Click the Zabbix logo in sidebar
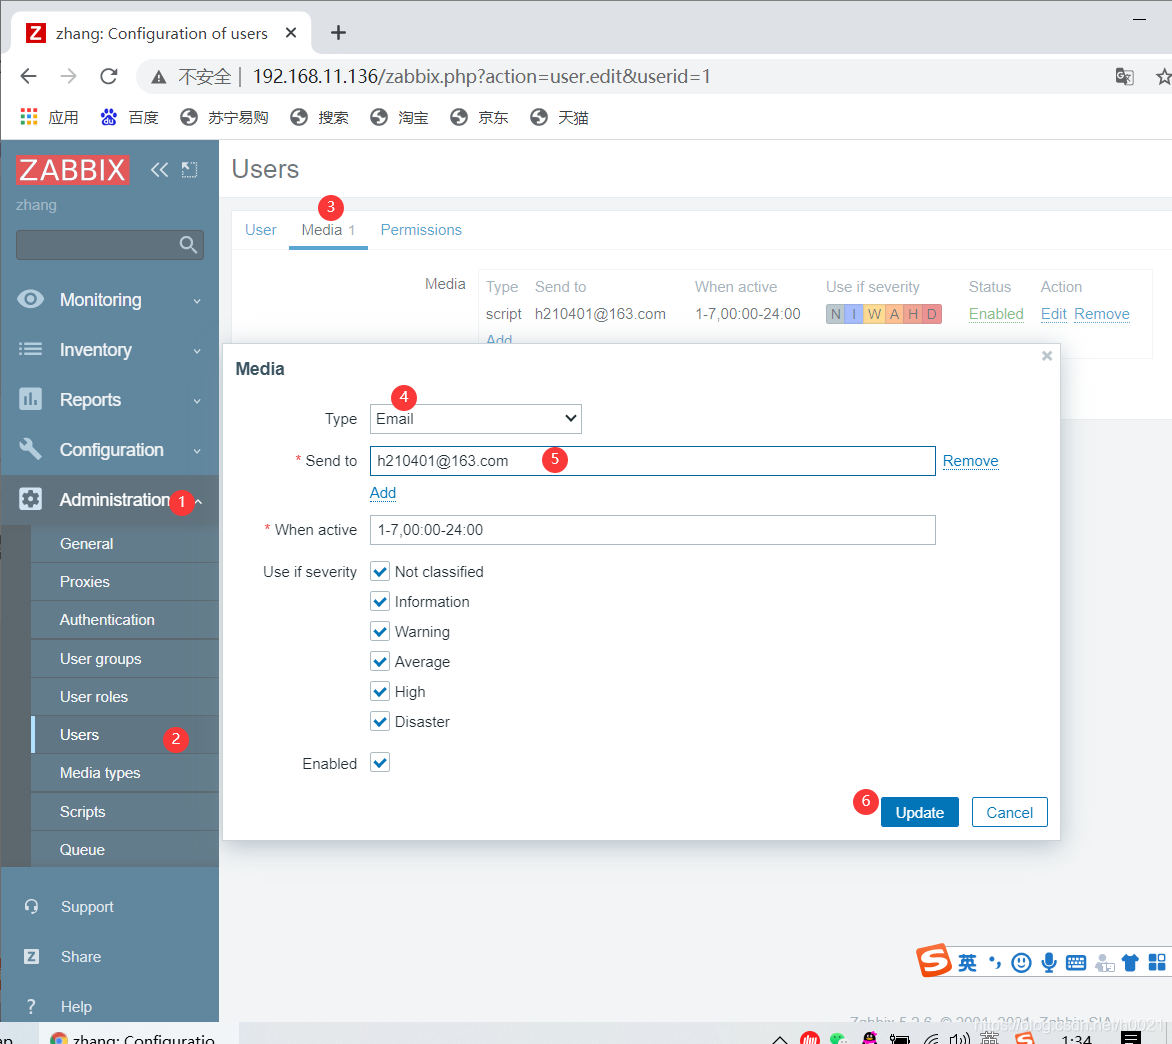The height and width of the screenshot is (1044, 1172). pyautogui.click(x=73, y=170)
